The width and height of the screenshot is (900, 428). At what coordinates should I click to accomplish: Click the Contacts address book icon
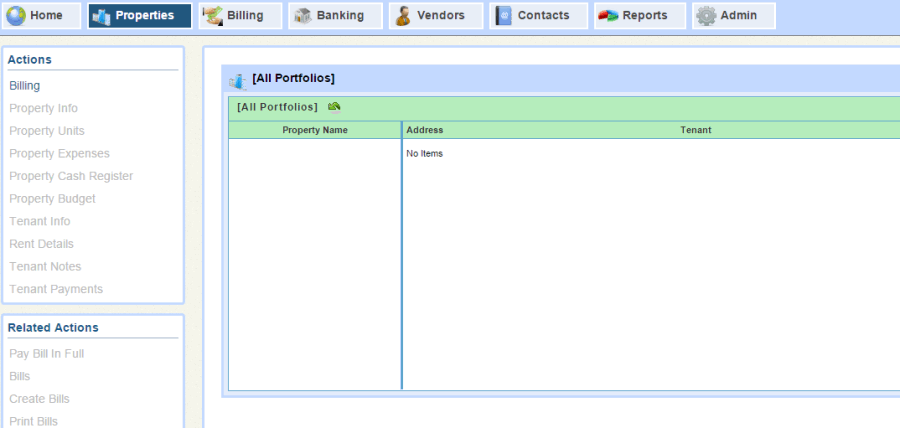pos(503,15)
